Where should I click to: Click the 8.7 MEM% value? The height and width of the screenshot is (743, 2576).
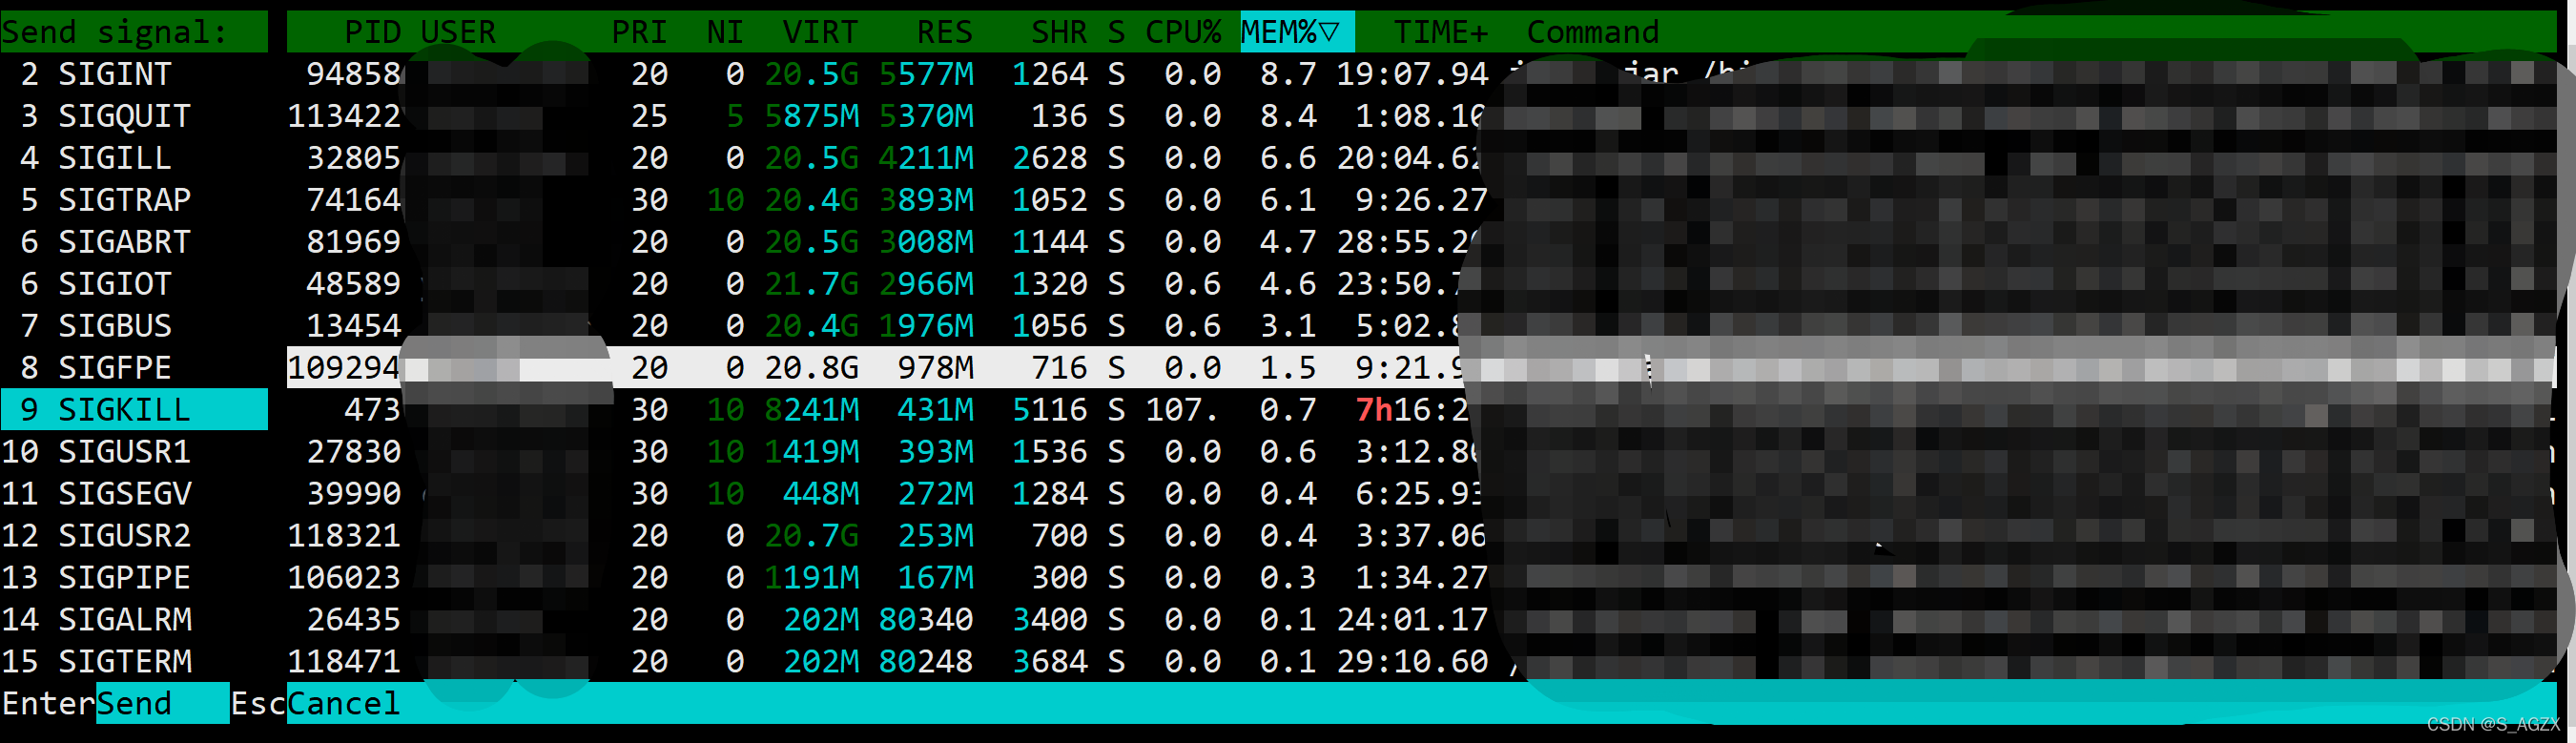point(1288,74)
